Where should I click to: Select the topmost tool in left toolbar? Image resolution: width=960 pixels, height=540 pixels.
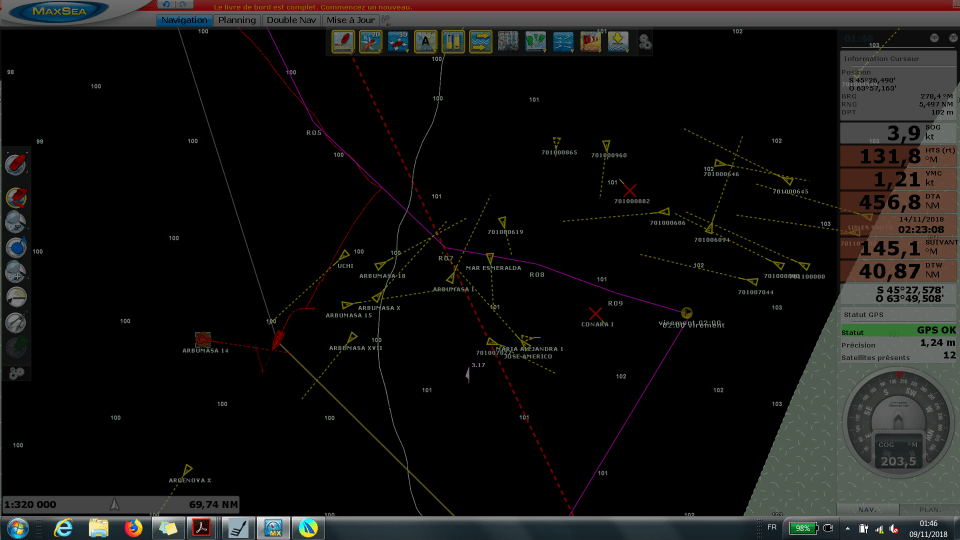(17, 164)
